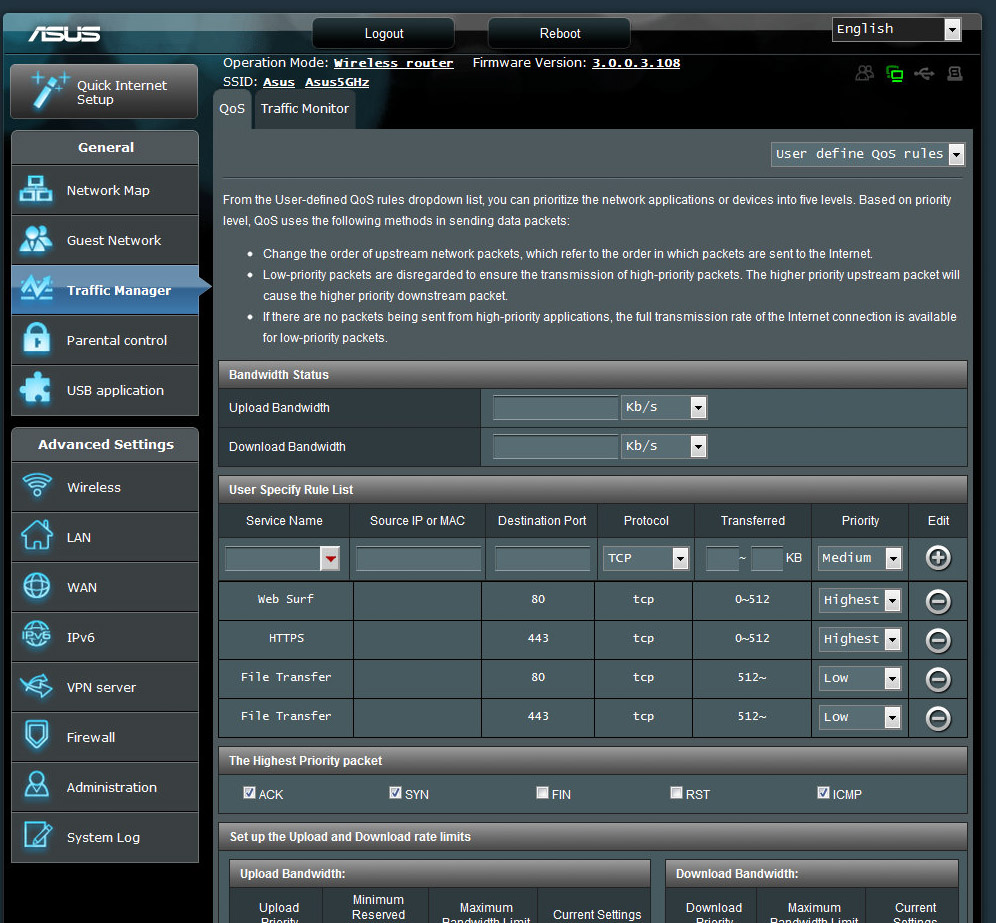Open the Medium priority dropdown
The width and height of the screenshot is (996, 923).
pos(860,558)
